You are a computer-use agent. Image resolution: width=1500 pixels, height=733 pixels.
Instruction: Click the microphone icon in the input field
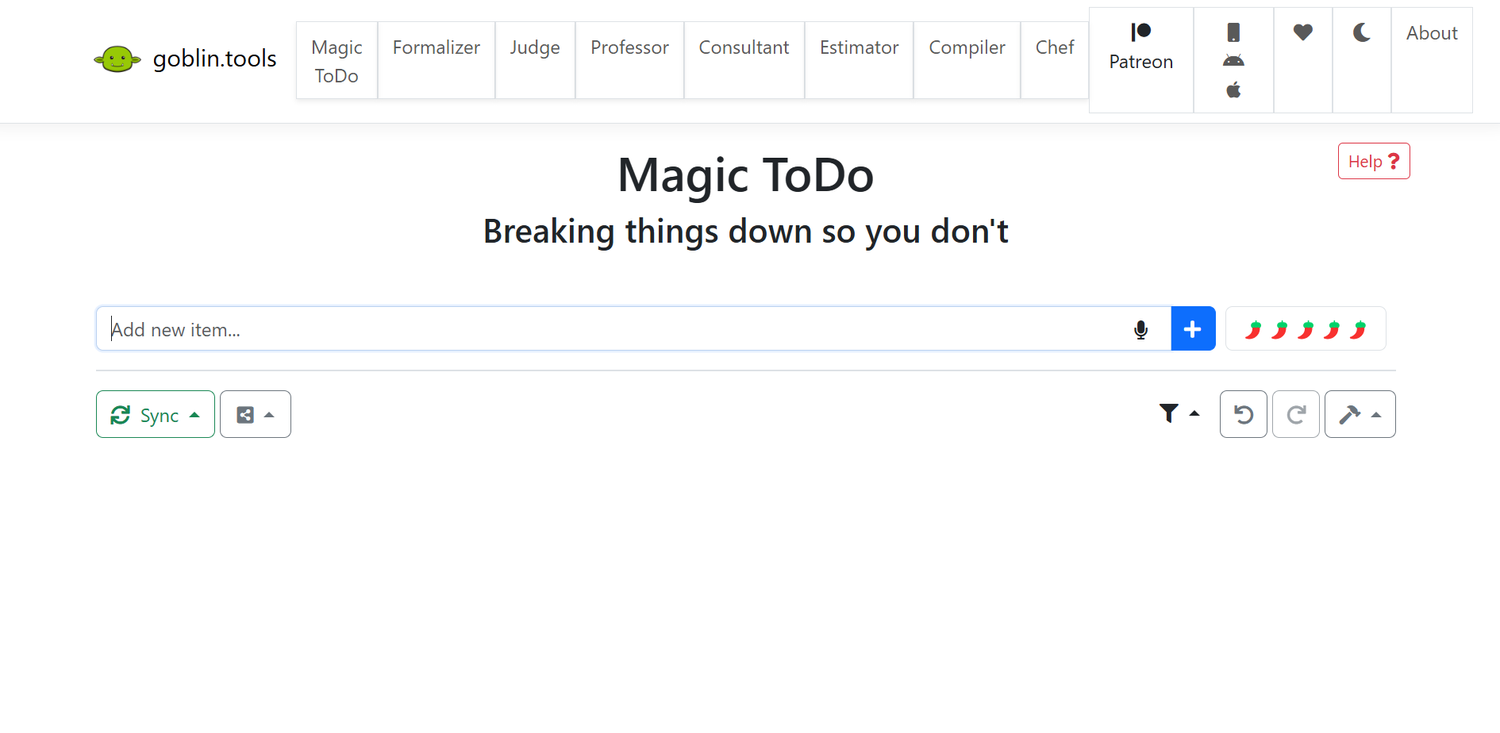coord(1140,328)
